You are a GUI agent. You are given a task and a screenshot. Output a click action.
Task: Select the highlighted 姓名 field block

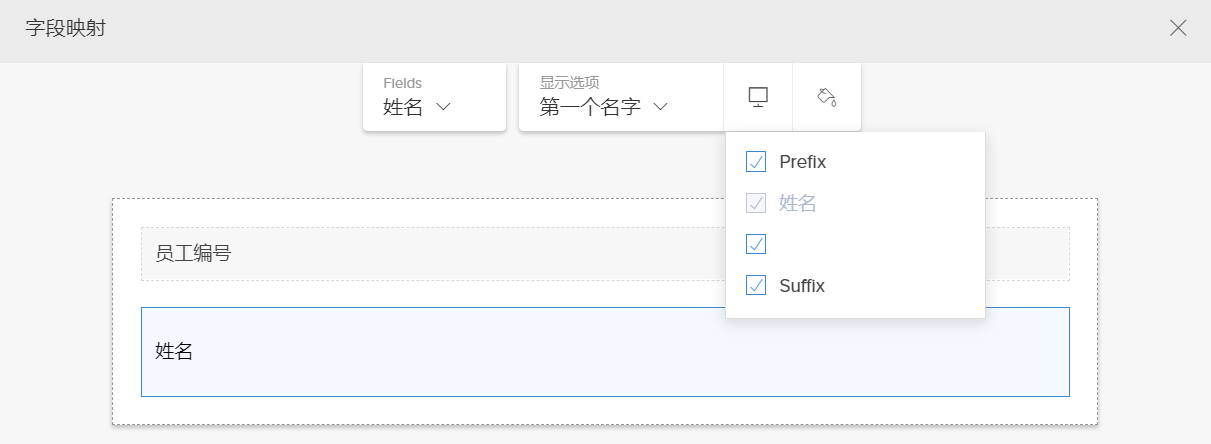pos(605,352)
